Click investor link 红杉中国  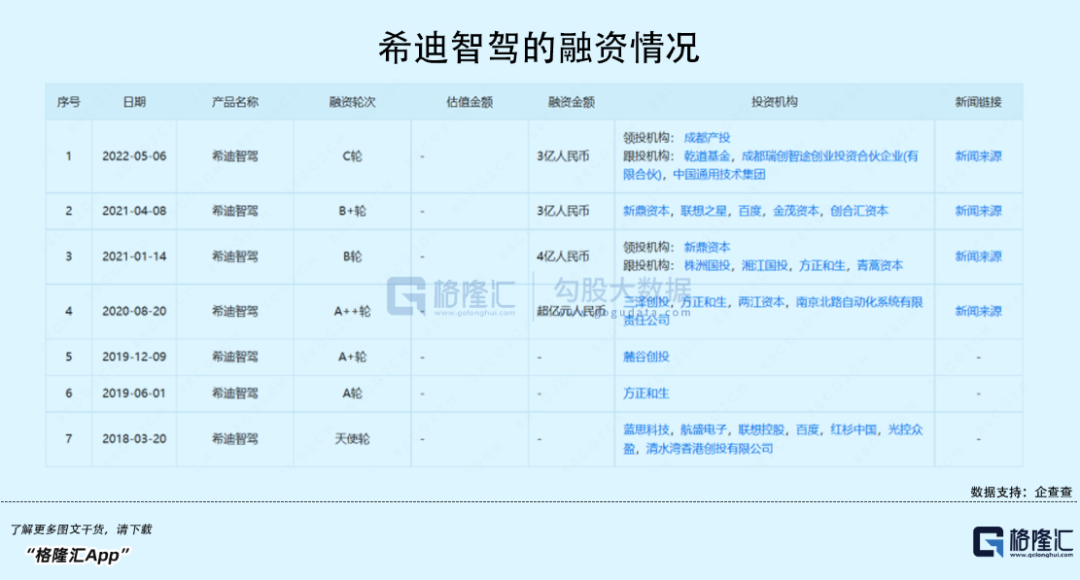[x=853, y=430]
